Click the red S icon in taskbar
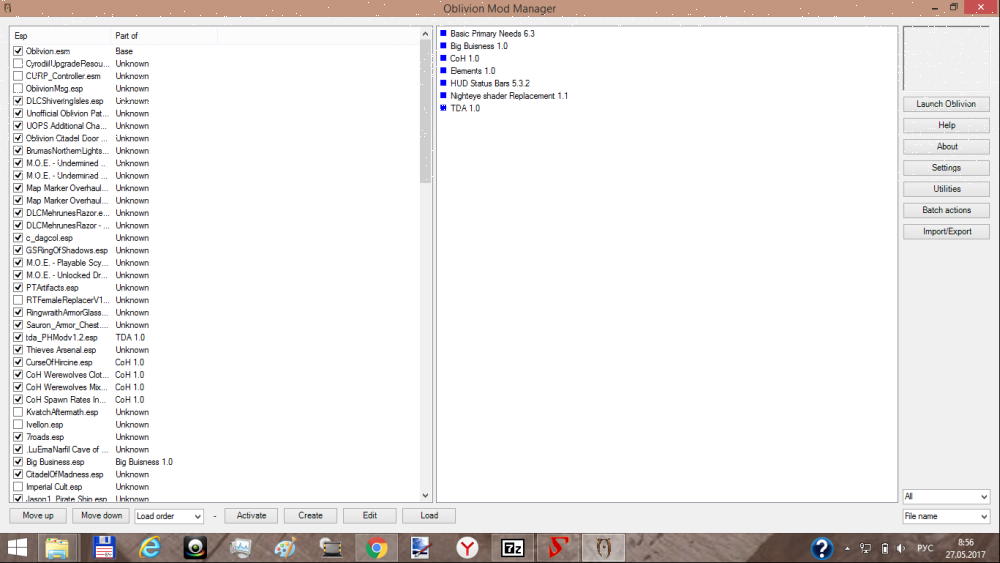 pyautogui.click(x=558, y=548)
